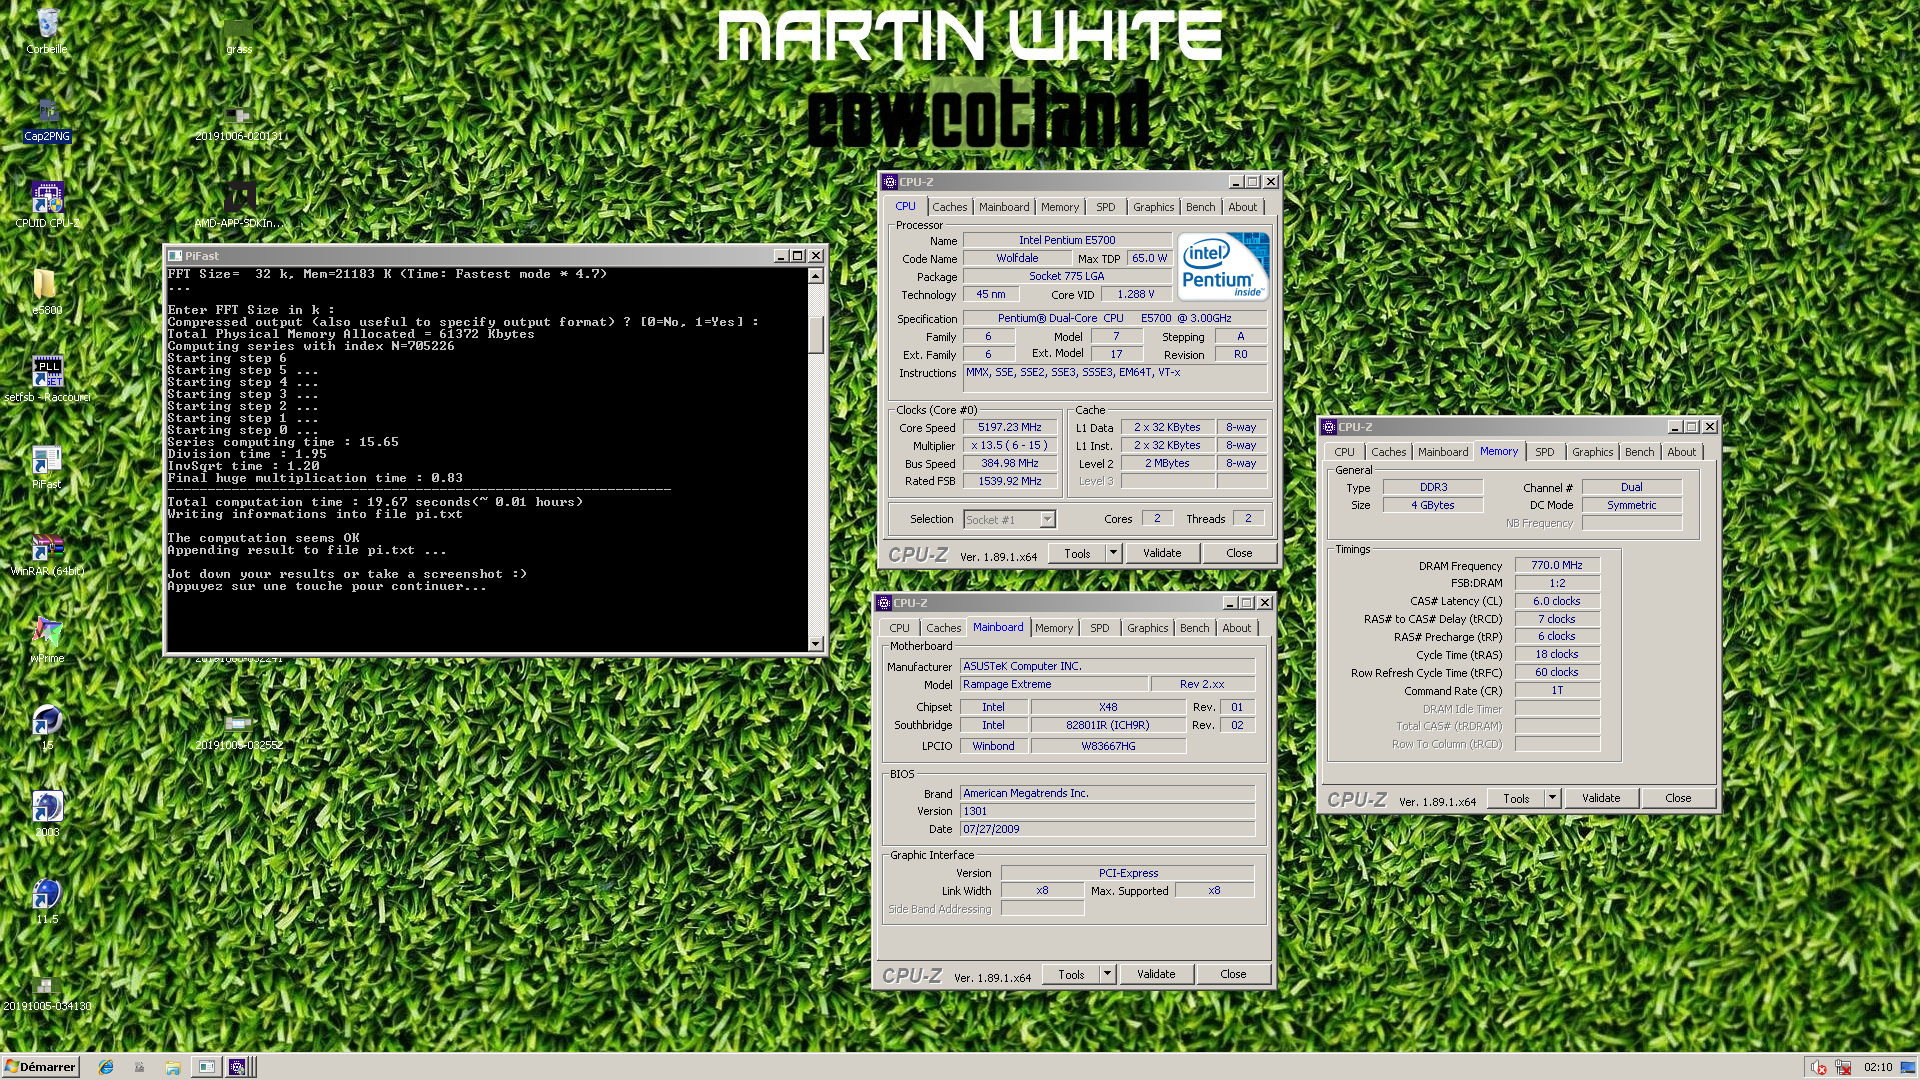
Task: Click PiFast scrollbar down arrow
Action: coord(816,644)
